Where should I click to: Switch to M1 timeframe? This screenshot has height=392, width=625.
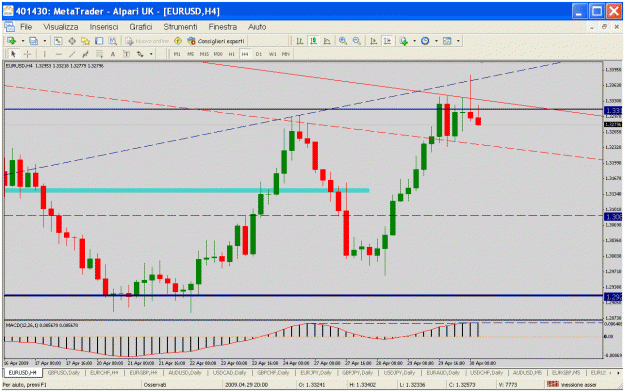click(177, 54)
